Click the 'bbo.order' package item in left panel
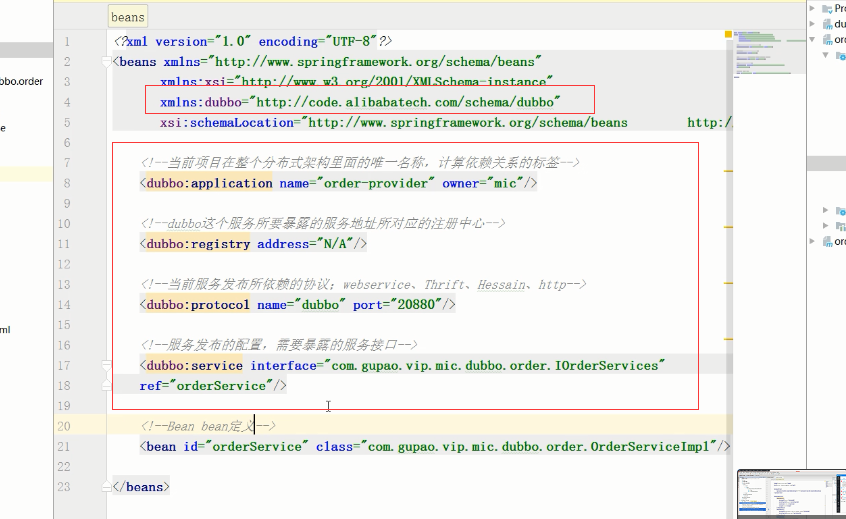Viewport: 846px width, 519px height. (22, 81)
